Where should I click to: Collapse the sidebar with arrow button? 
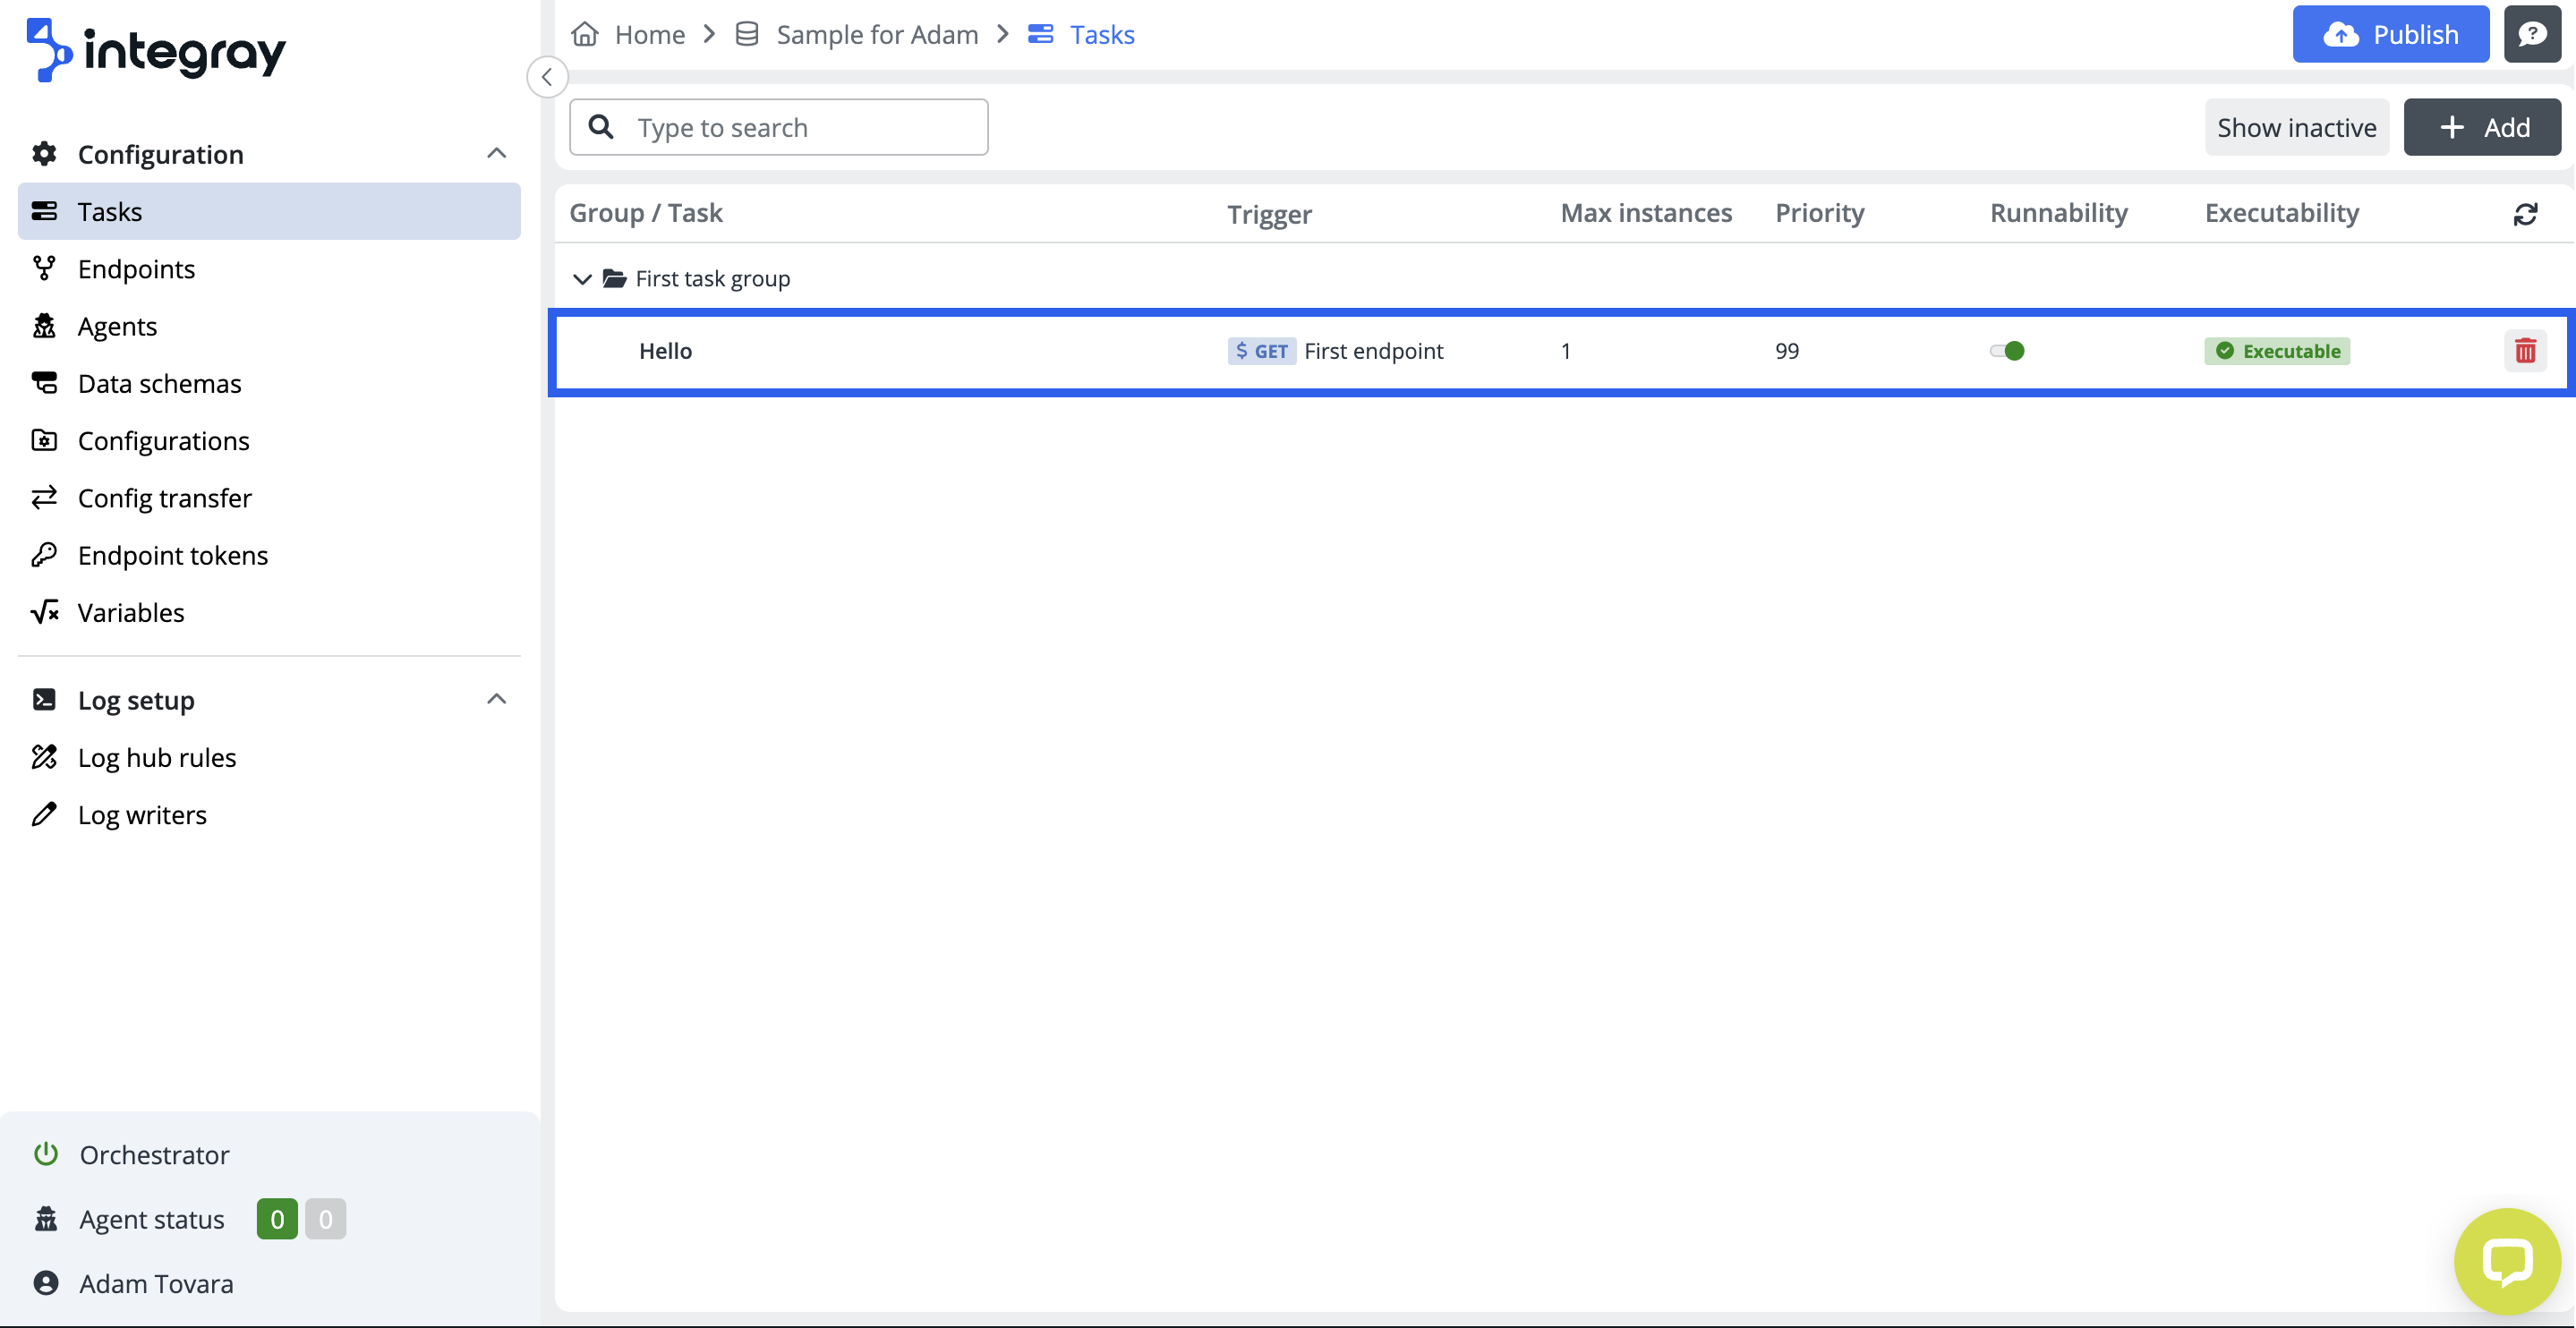547,77
